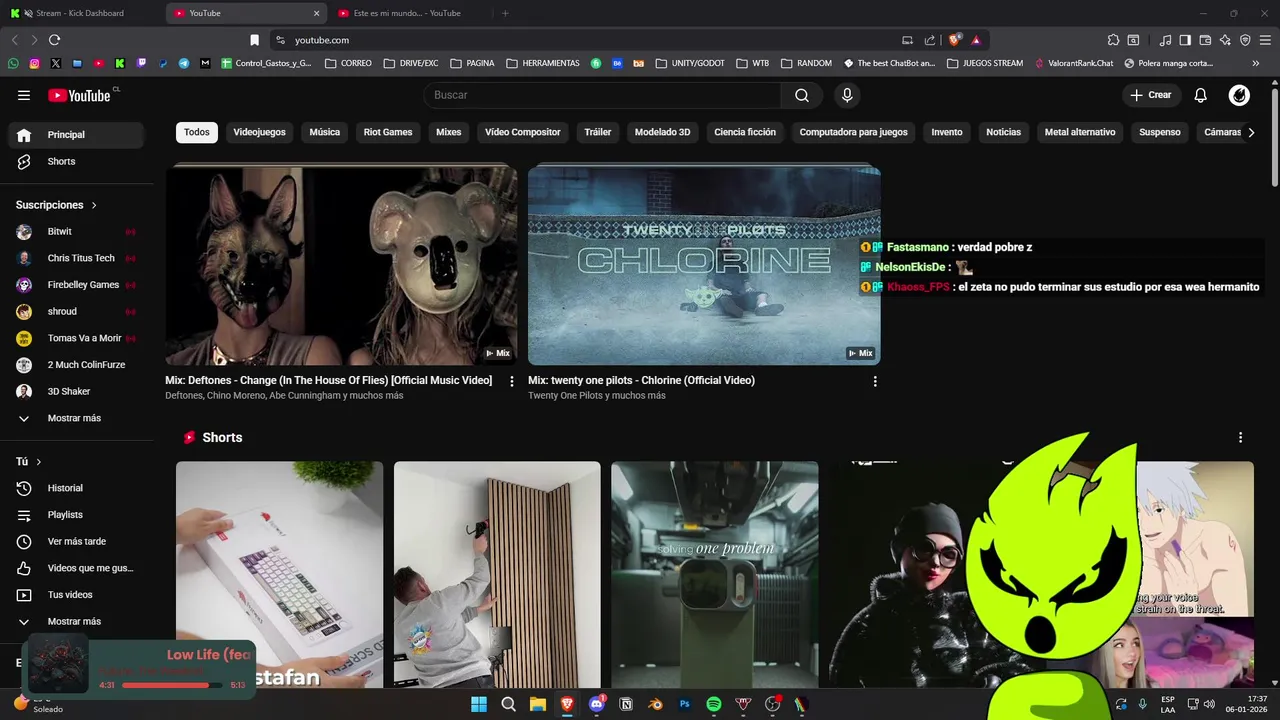Open the media control music note icon
The image size is (1280, 720).
coord(1165,40)
